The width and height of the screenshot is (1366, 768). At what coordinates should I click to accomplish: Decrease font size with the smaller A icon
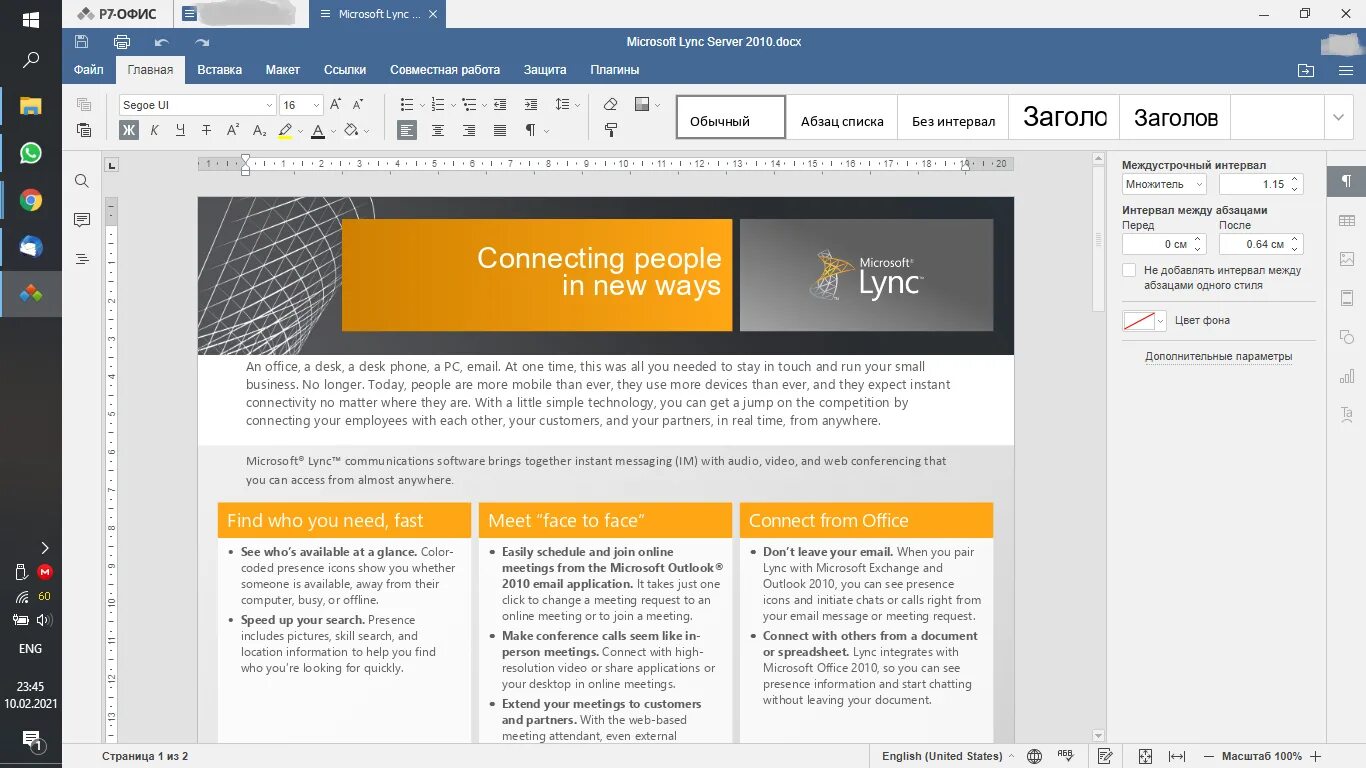point(359,104)
